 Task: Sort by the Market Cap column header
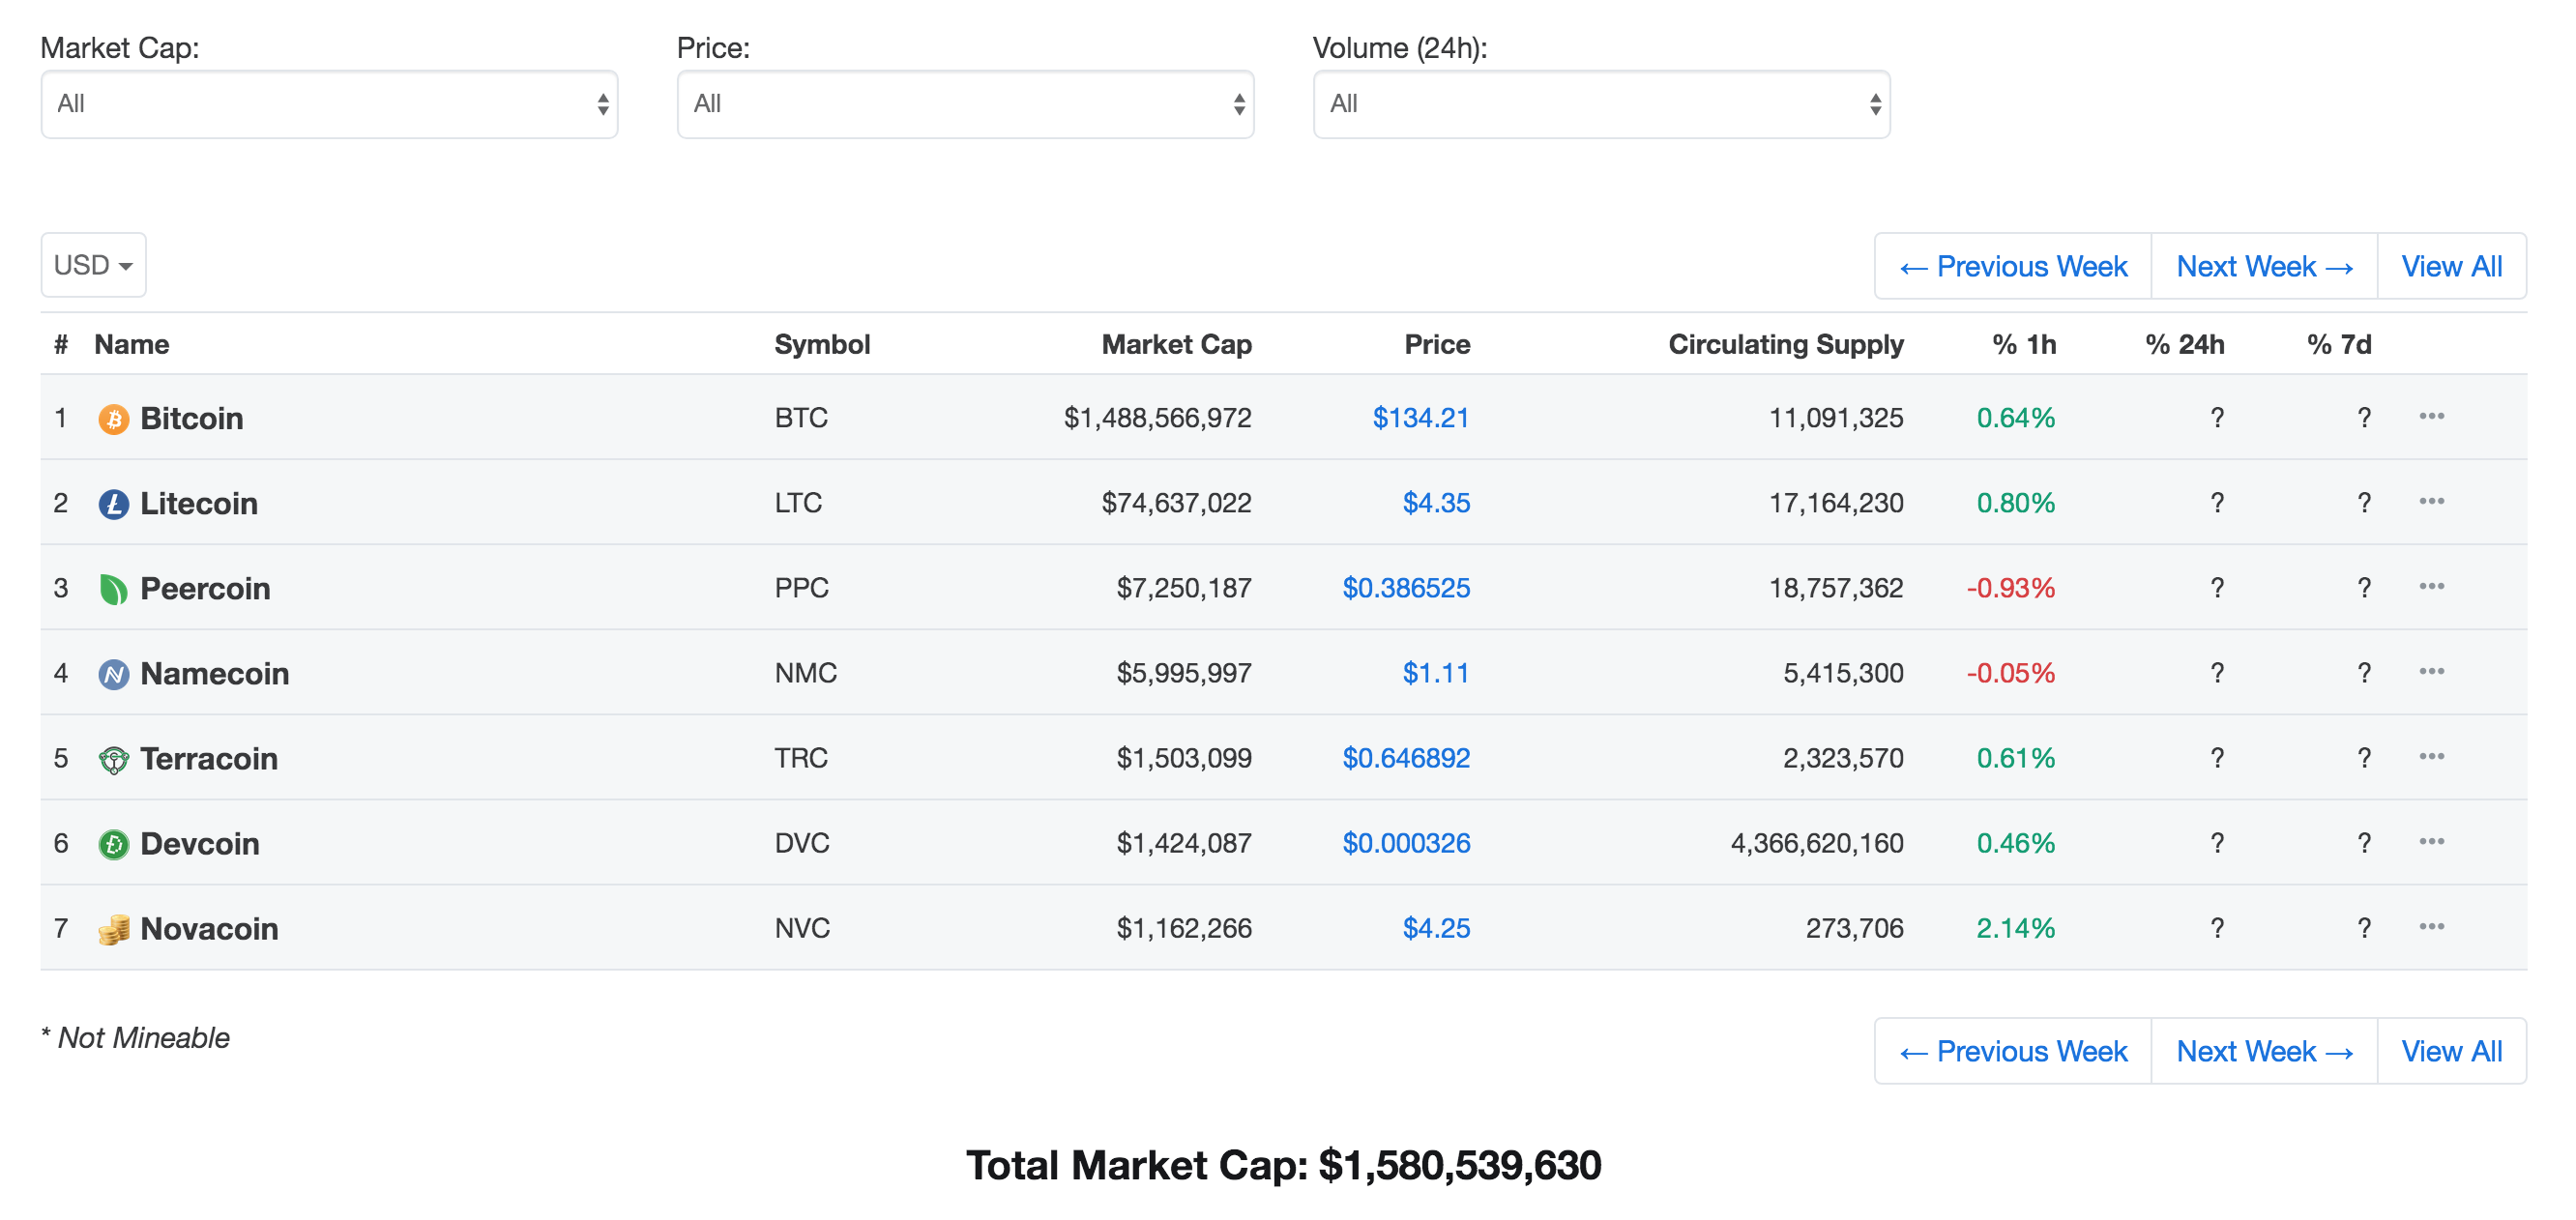point(1176,344)
